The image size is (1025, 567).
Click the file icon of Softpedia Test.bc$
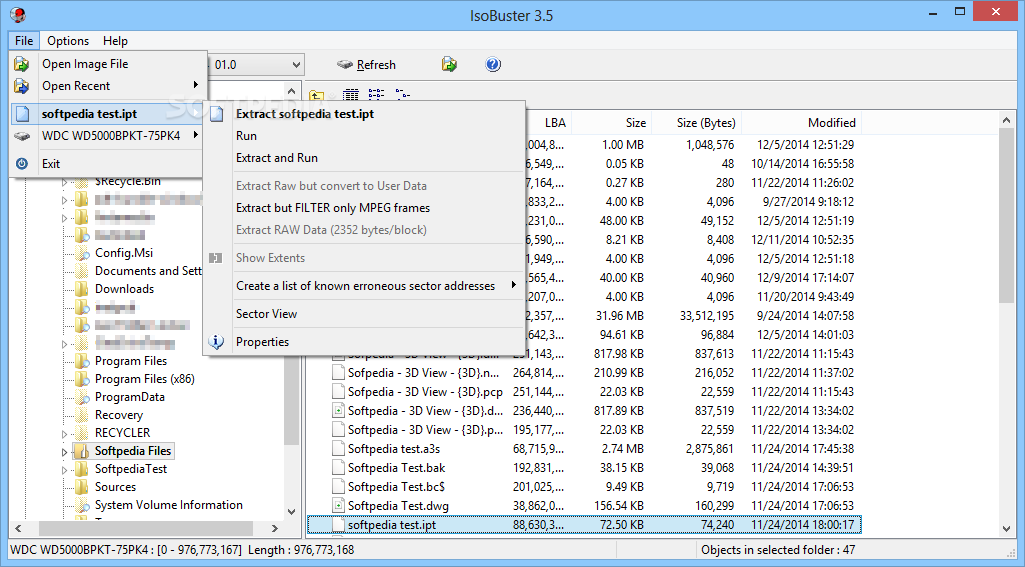(x=338, y=487)
